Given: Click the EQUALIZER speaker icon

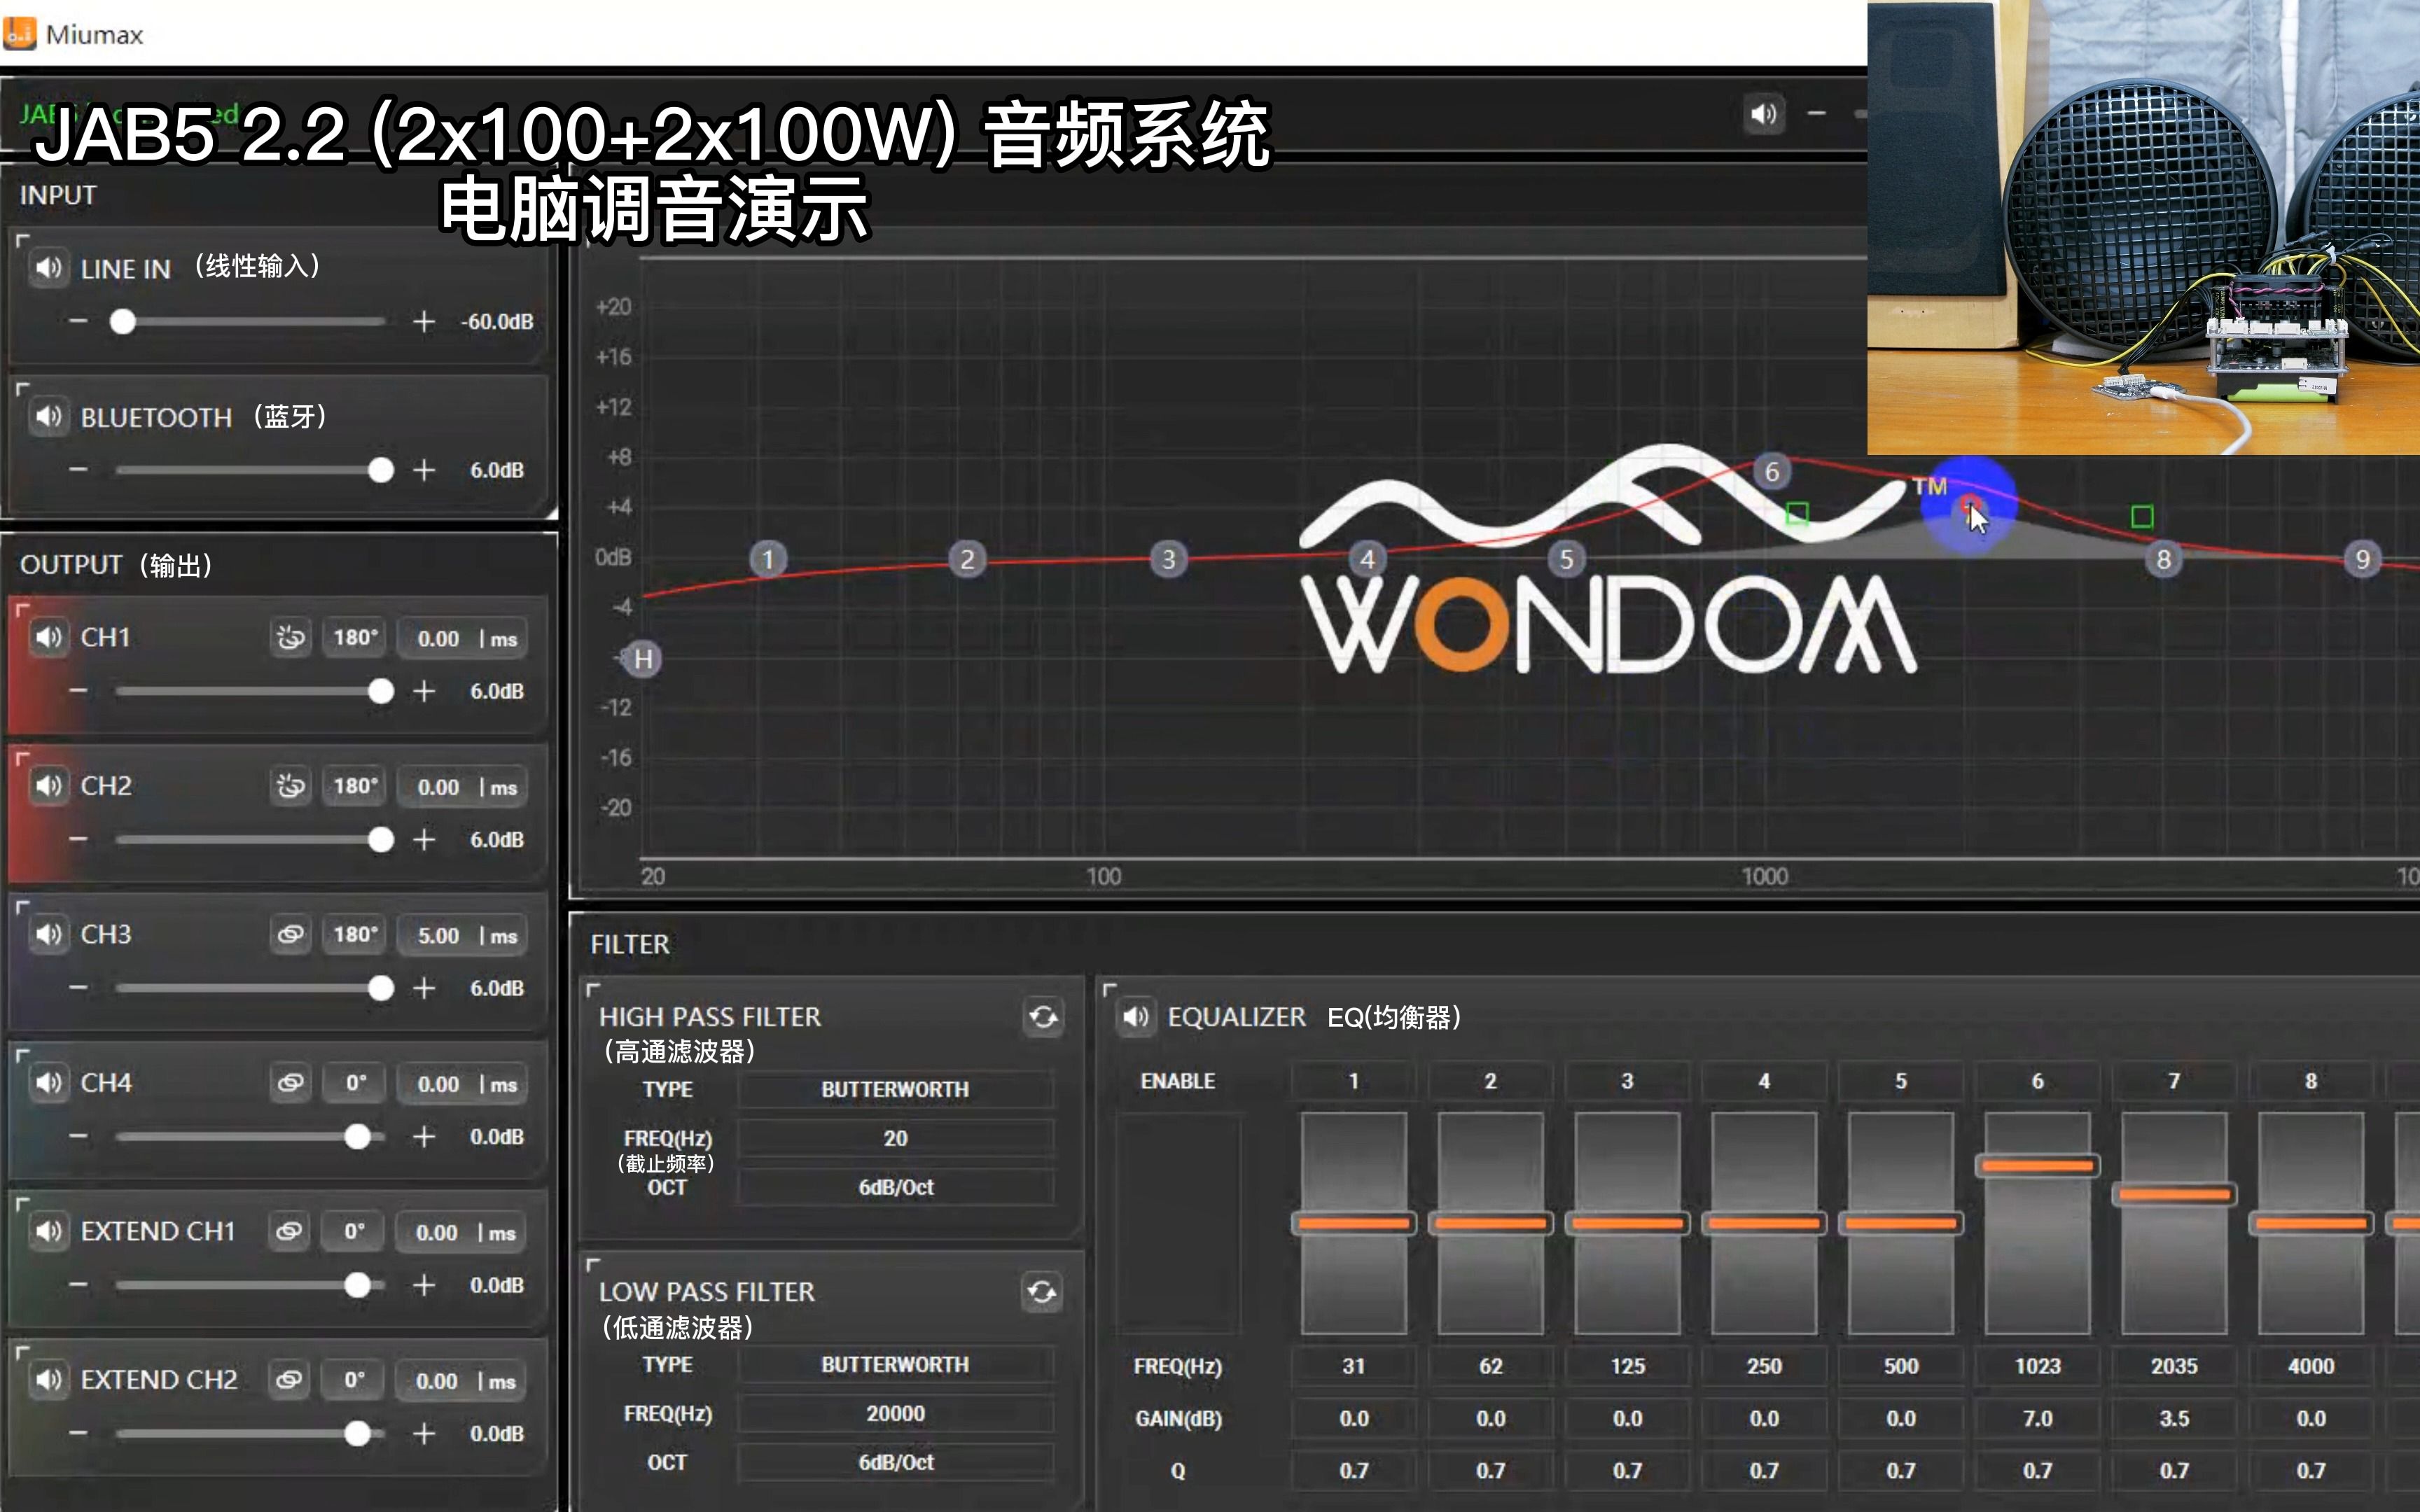Looking at the screenshot, I should point(1135,1016).
